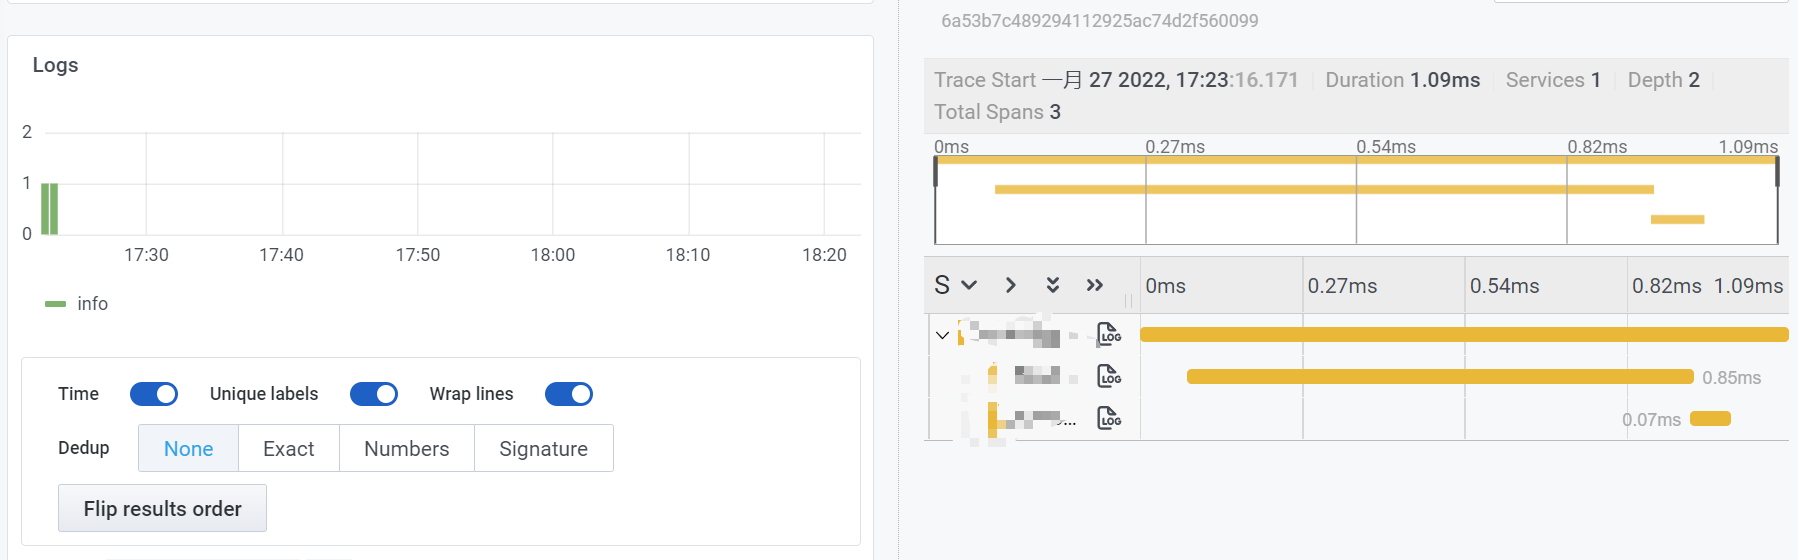
Task: Choose Exact dedup mode
Action: pos(288,449)
